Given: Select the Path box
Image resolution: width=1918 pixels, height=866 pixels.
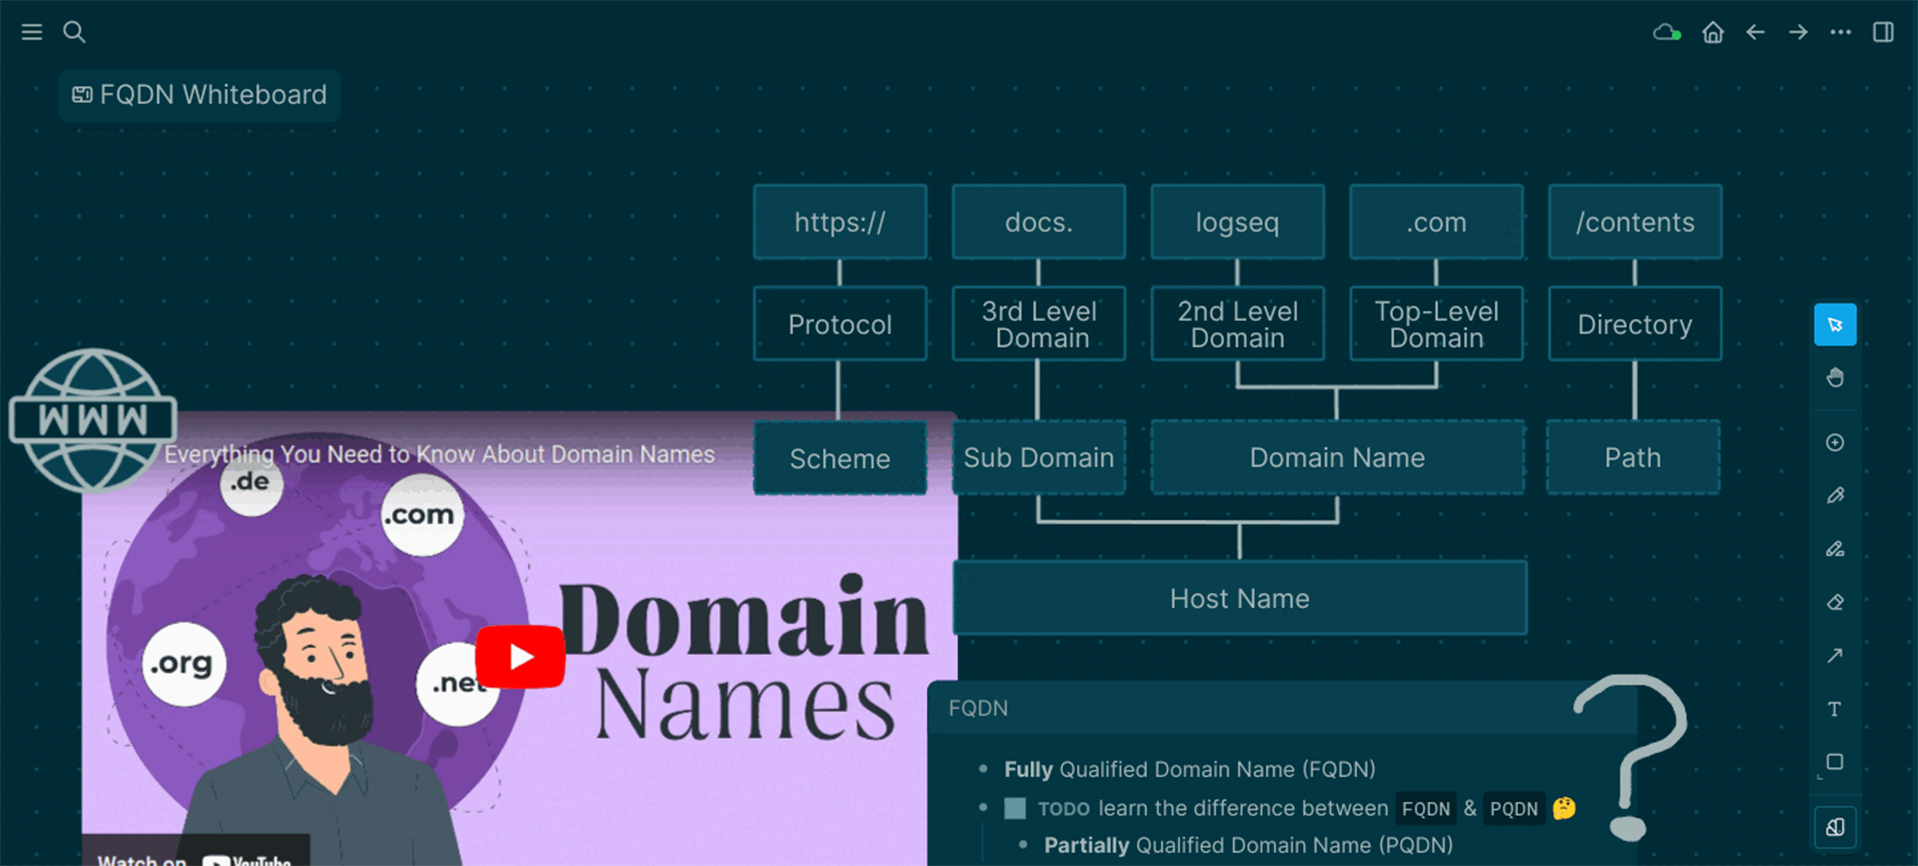Looking at the screenshot, I should pos(1633,457).
